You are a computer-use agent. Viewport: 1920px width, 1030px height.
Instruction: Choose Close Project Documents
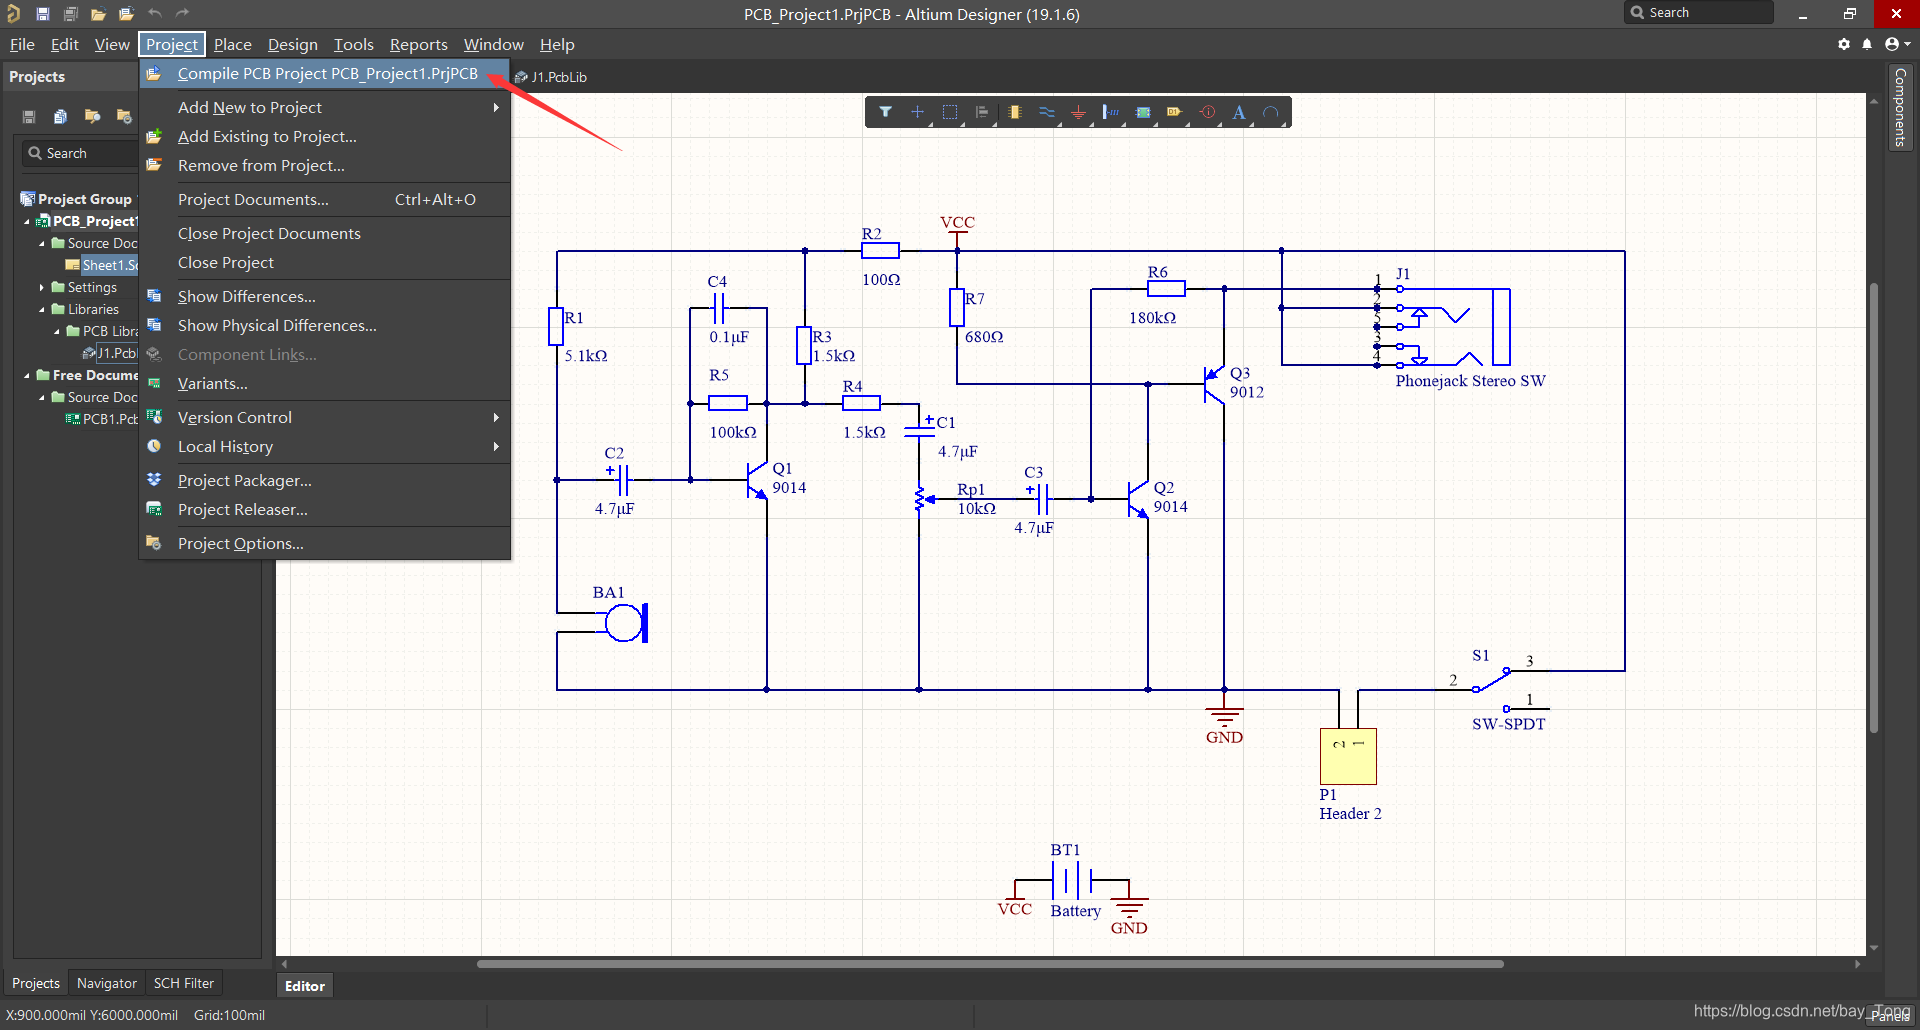tap(325, 233)
